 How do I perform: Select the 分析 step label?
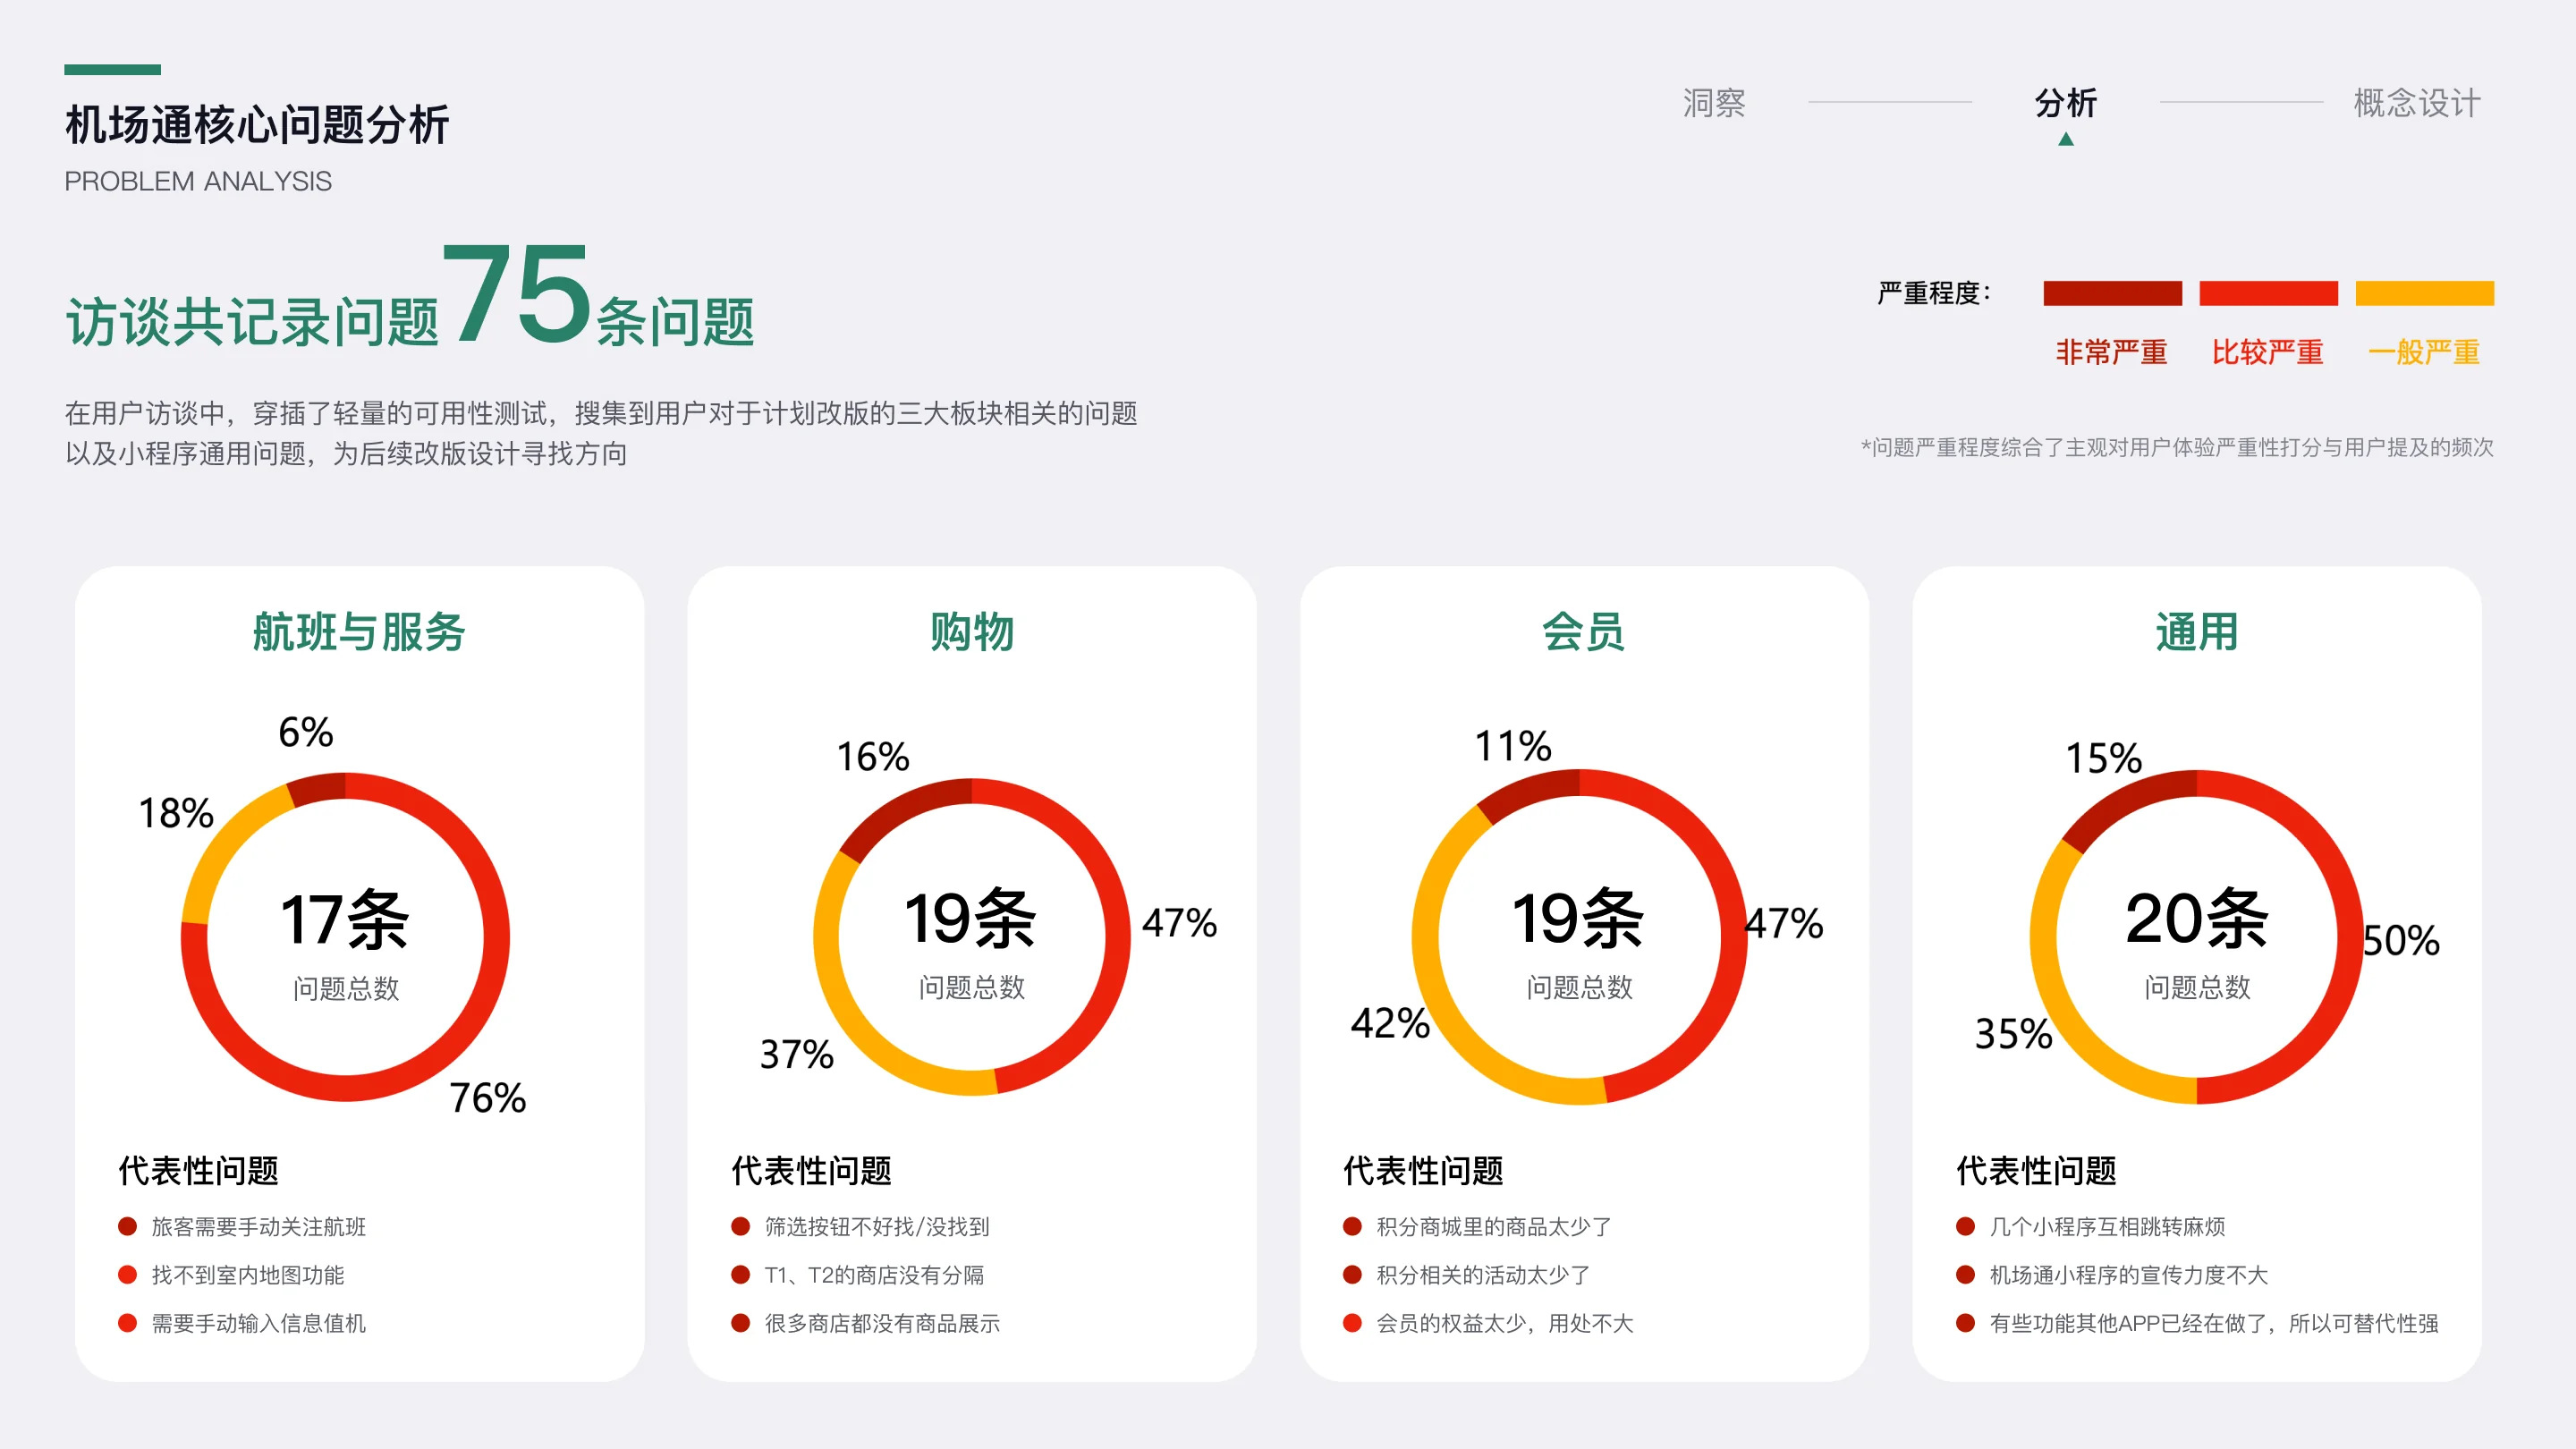tap(2066, 103)
